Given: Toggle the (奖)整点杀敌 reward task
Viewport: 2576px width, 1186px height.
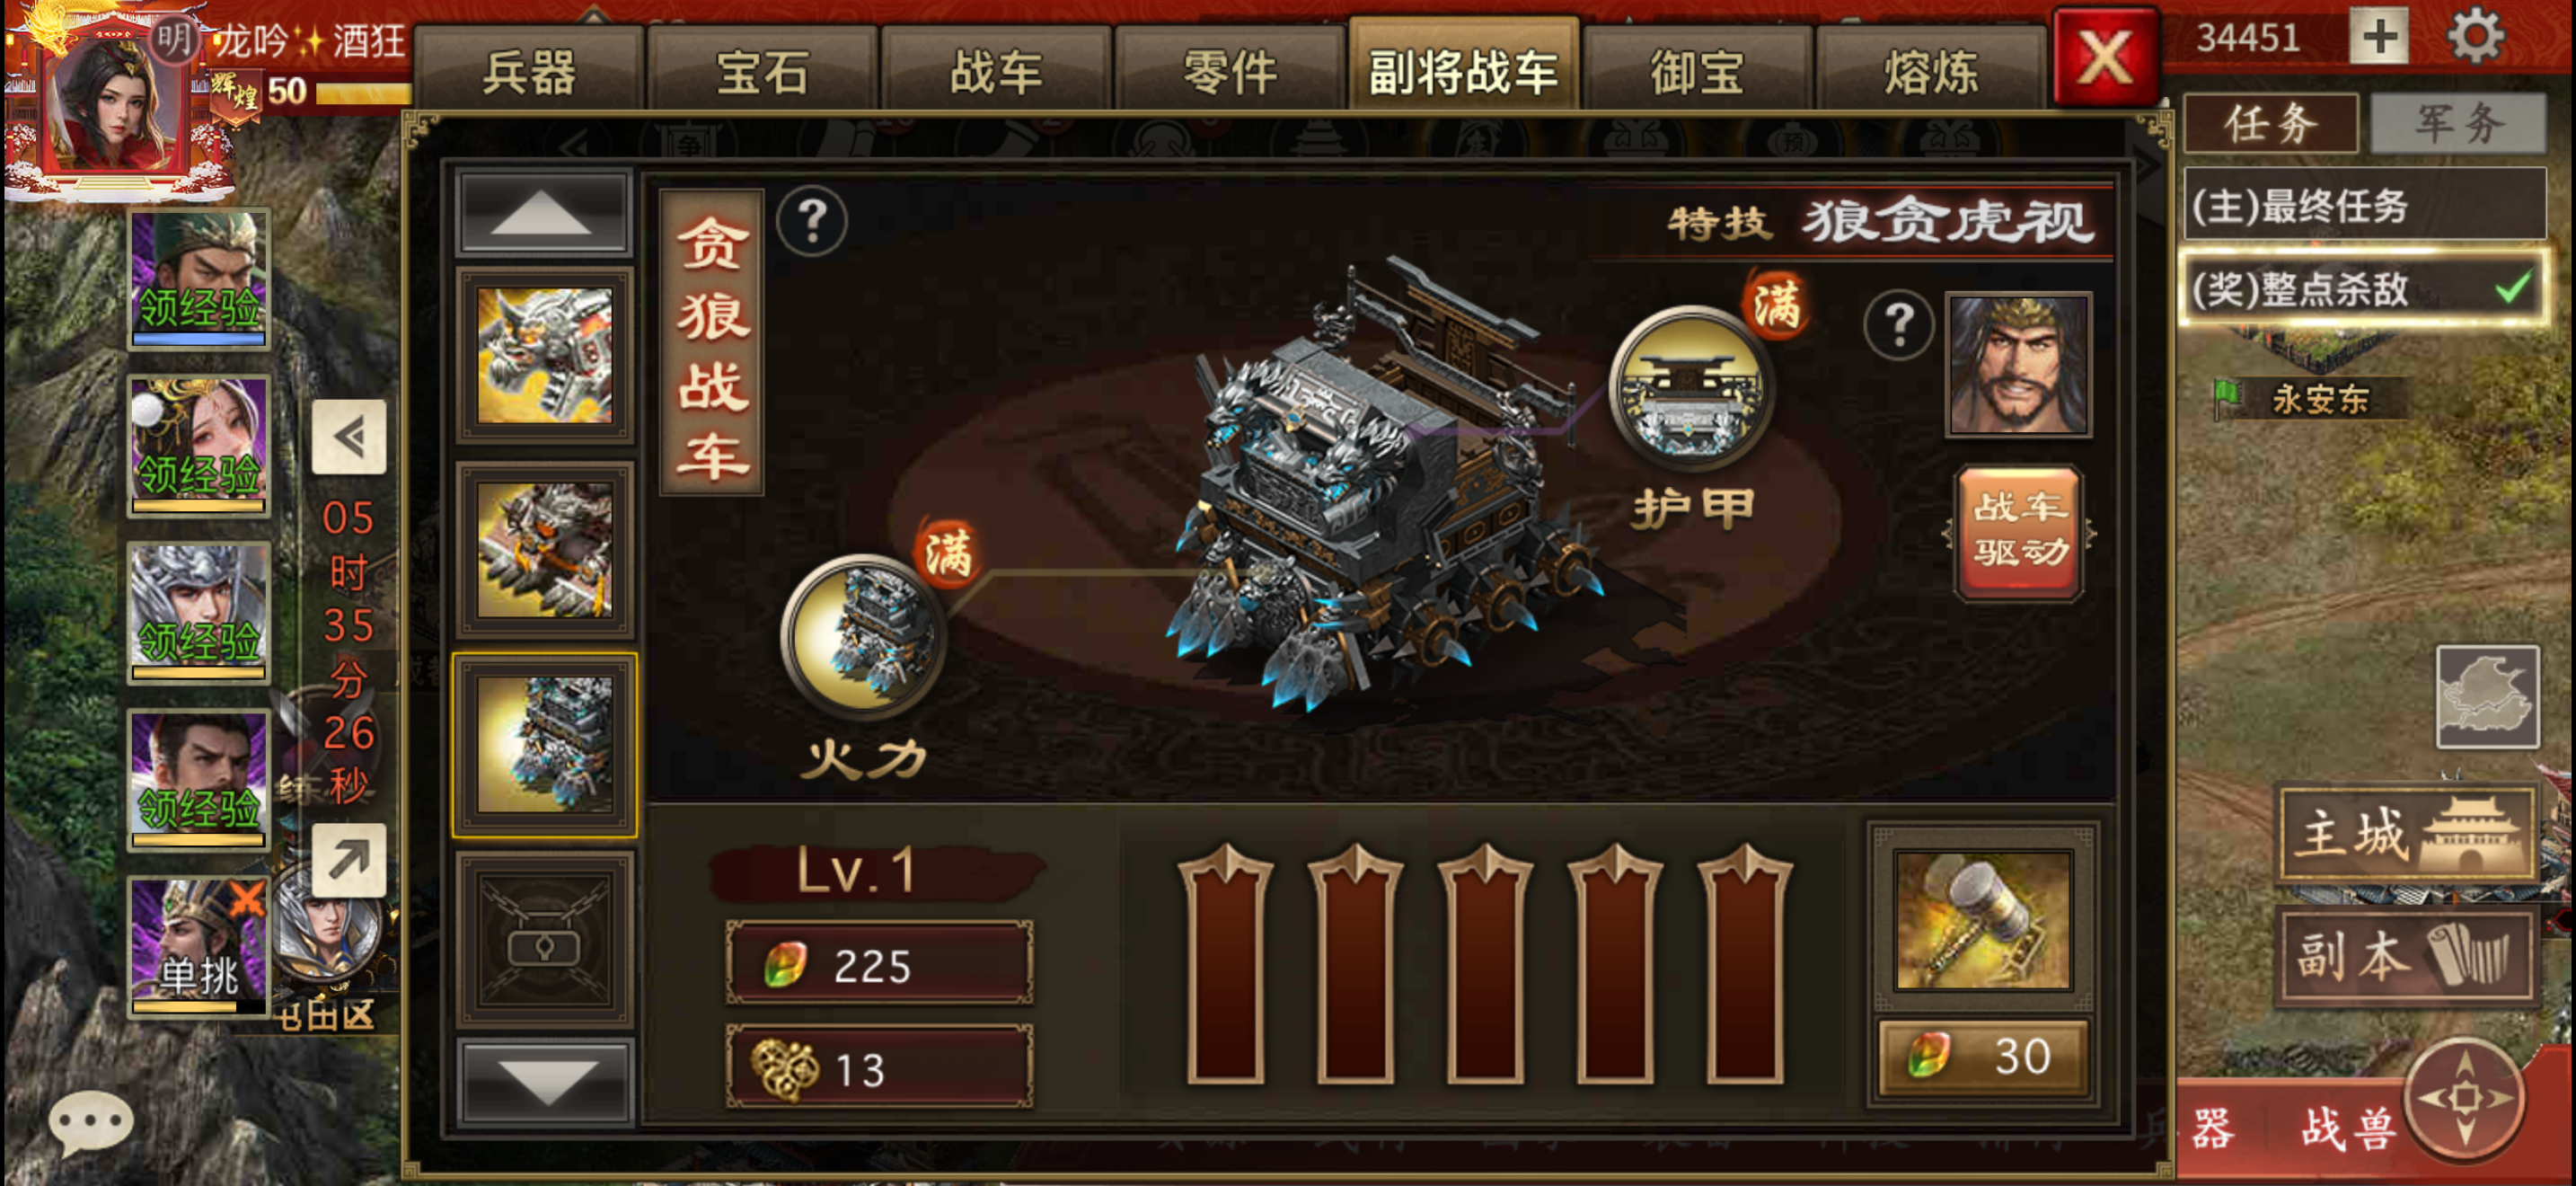Looking at the screenshot, I should 2364,290.
